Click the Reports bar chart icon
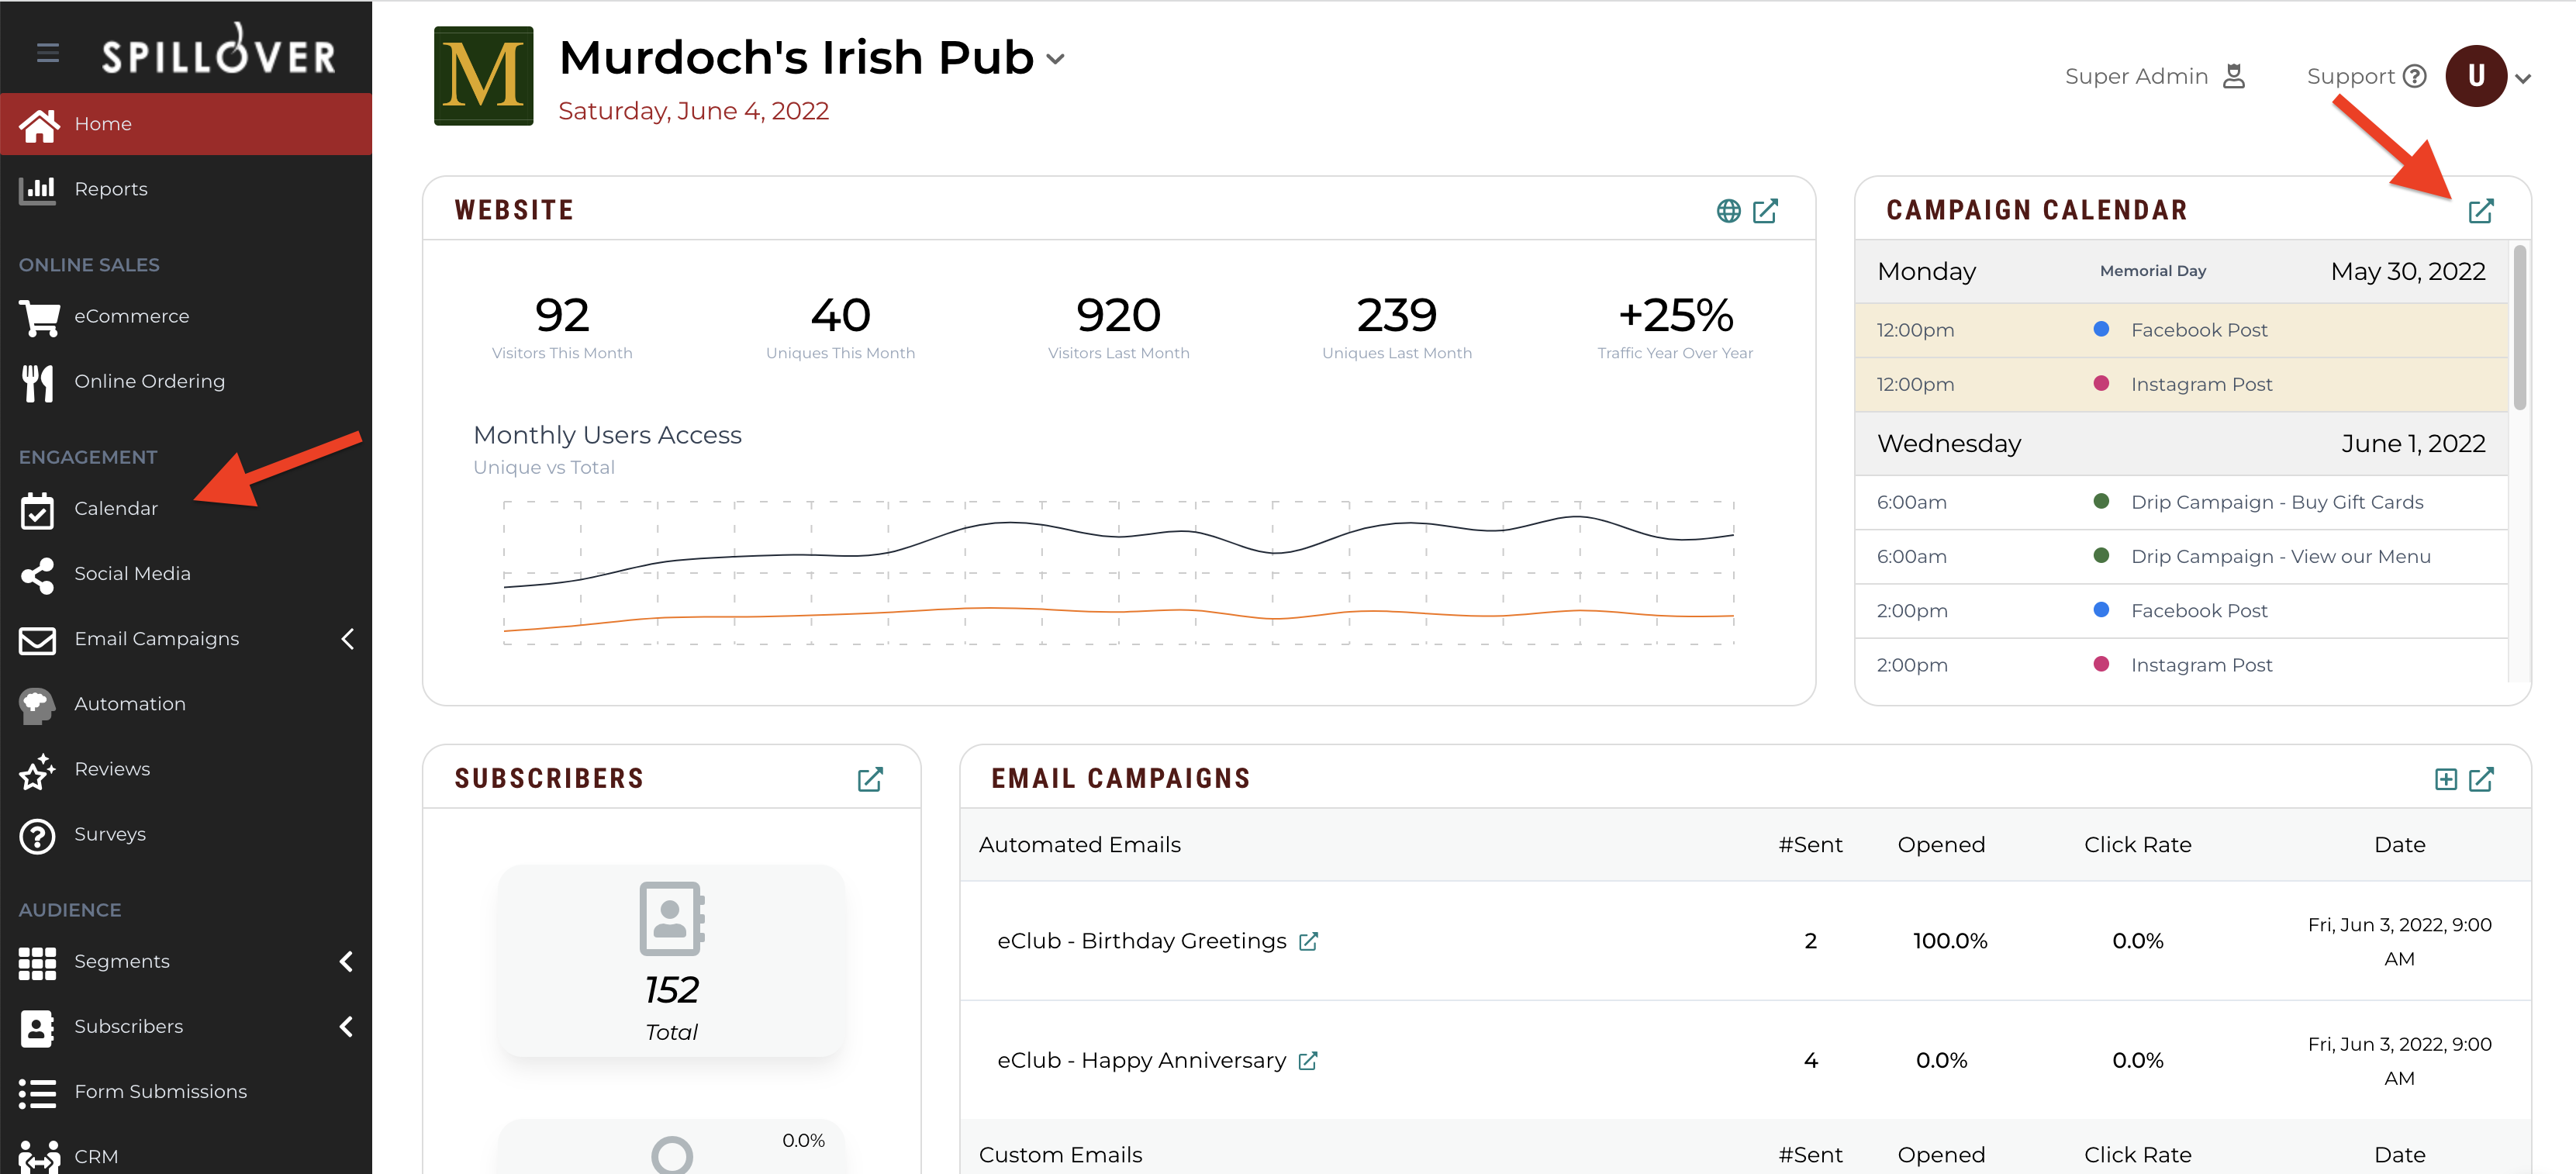 [x=38, y=190]
